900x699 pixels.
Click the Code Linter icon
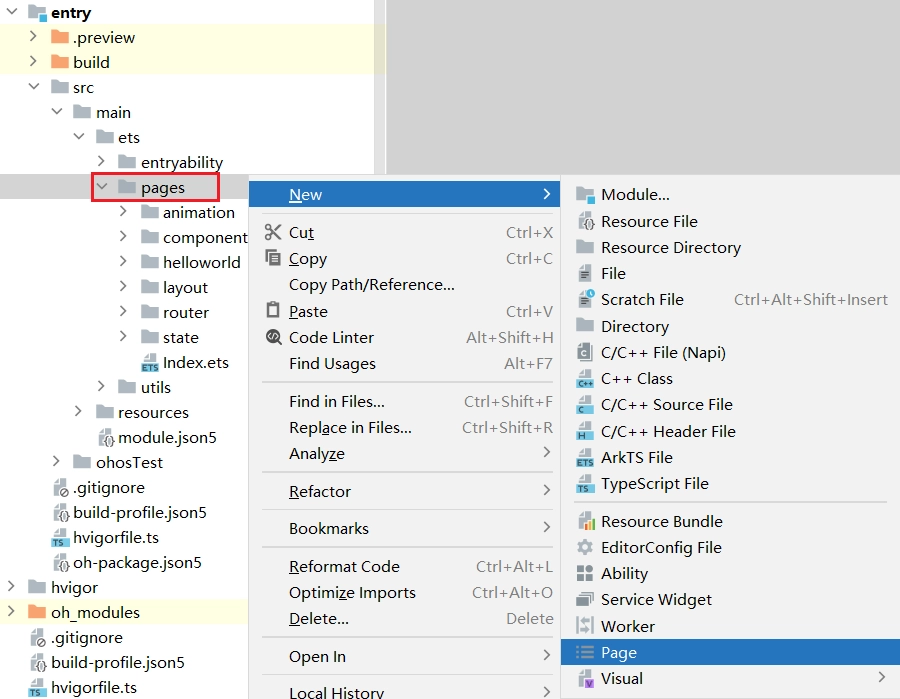(273, 338)
